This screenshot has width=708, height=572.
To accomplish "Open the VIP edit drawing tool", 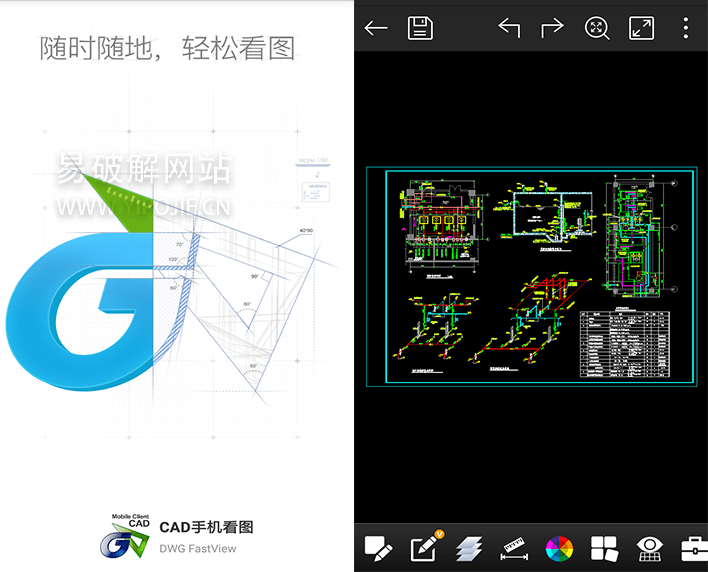I will click(426, 547).
